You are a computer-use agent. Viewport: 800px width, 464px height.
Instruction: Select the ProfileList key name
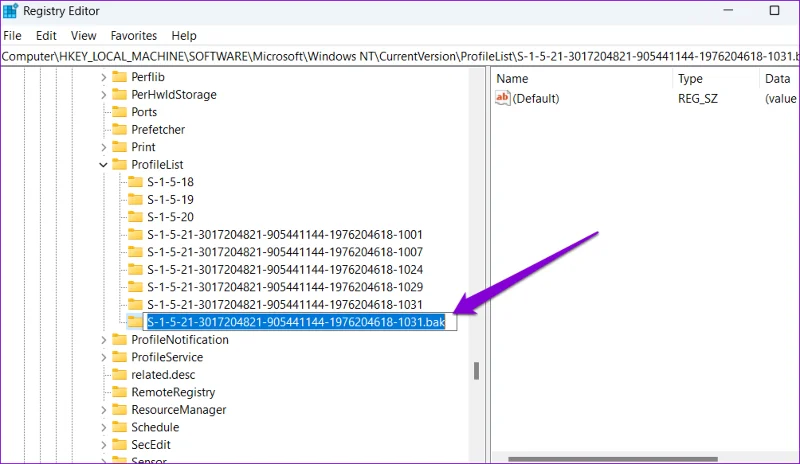(157, 164)
